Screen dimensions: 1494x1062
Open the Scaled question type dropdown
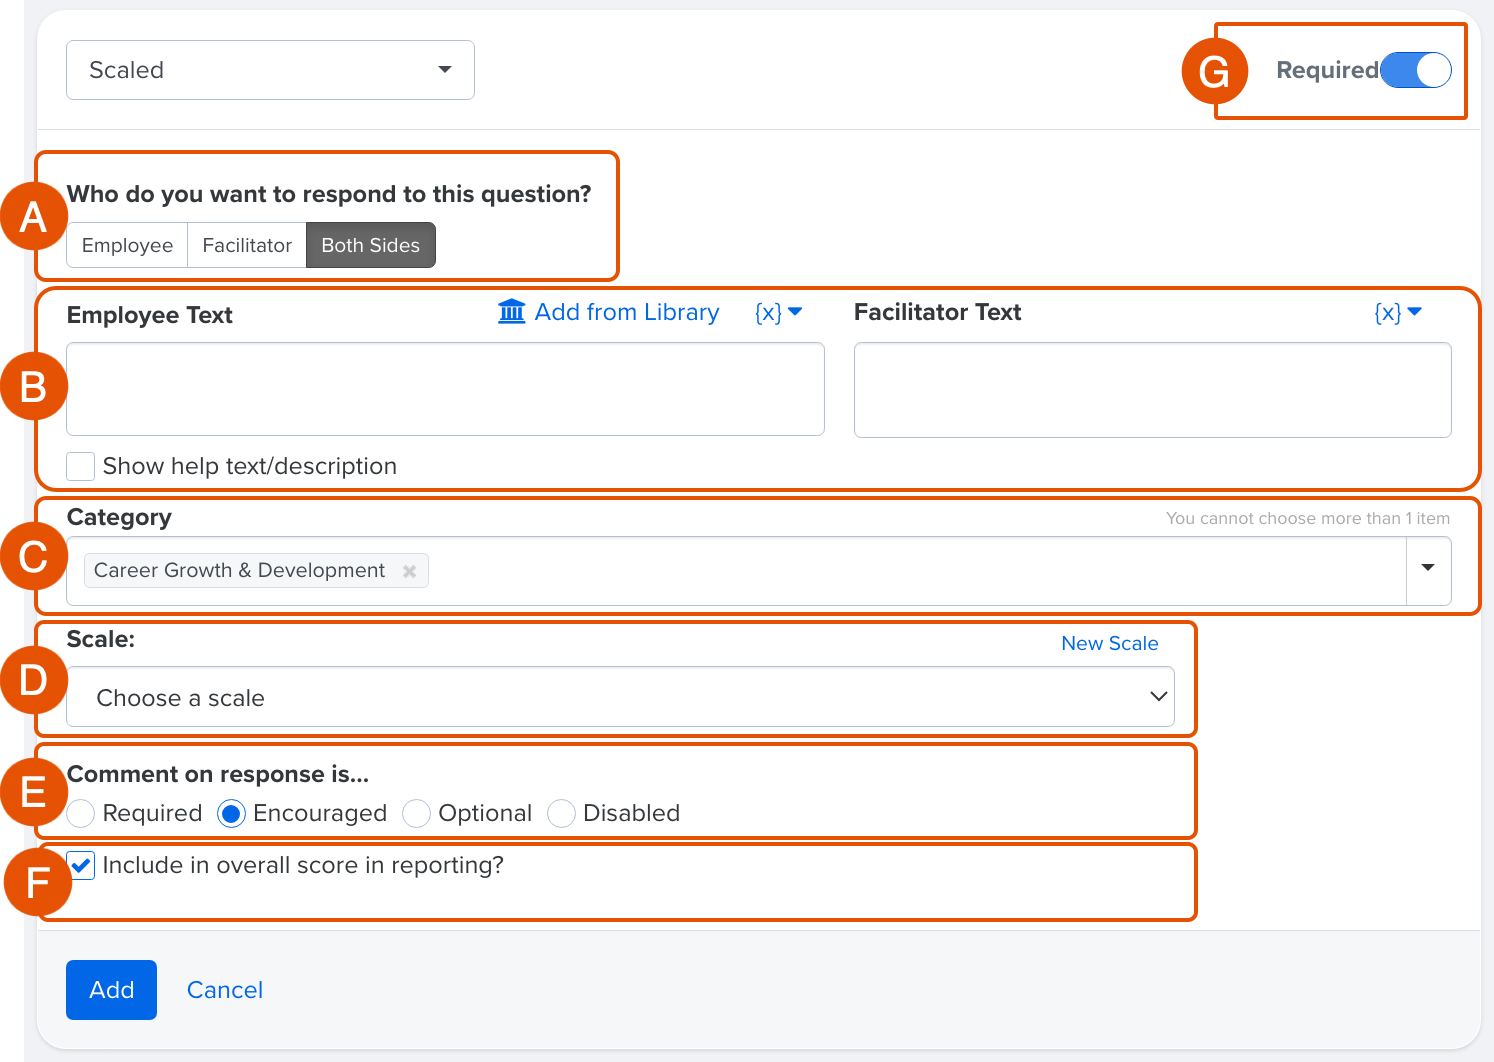point(270,70)
